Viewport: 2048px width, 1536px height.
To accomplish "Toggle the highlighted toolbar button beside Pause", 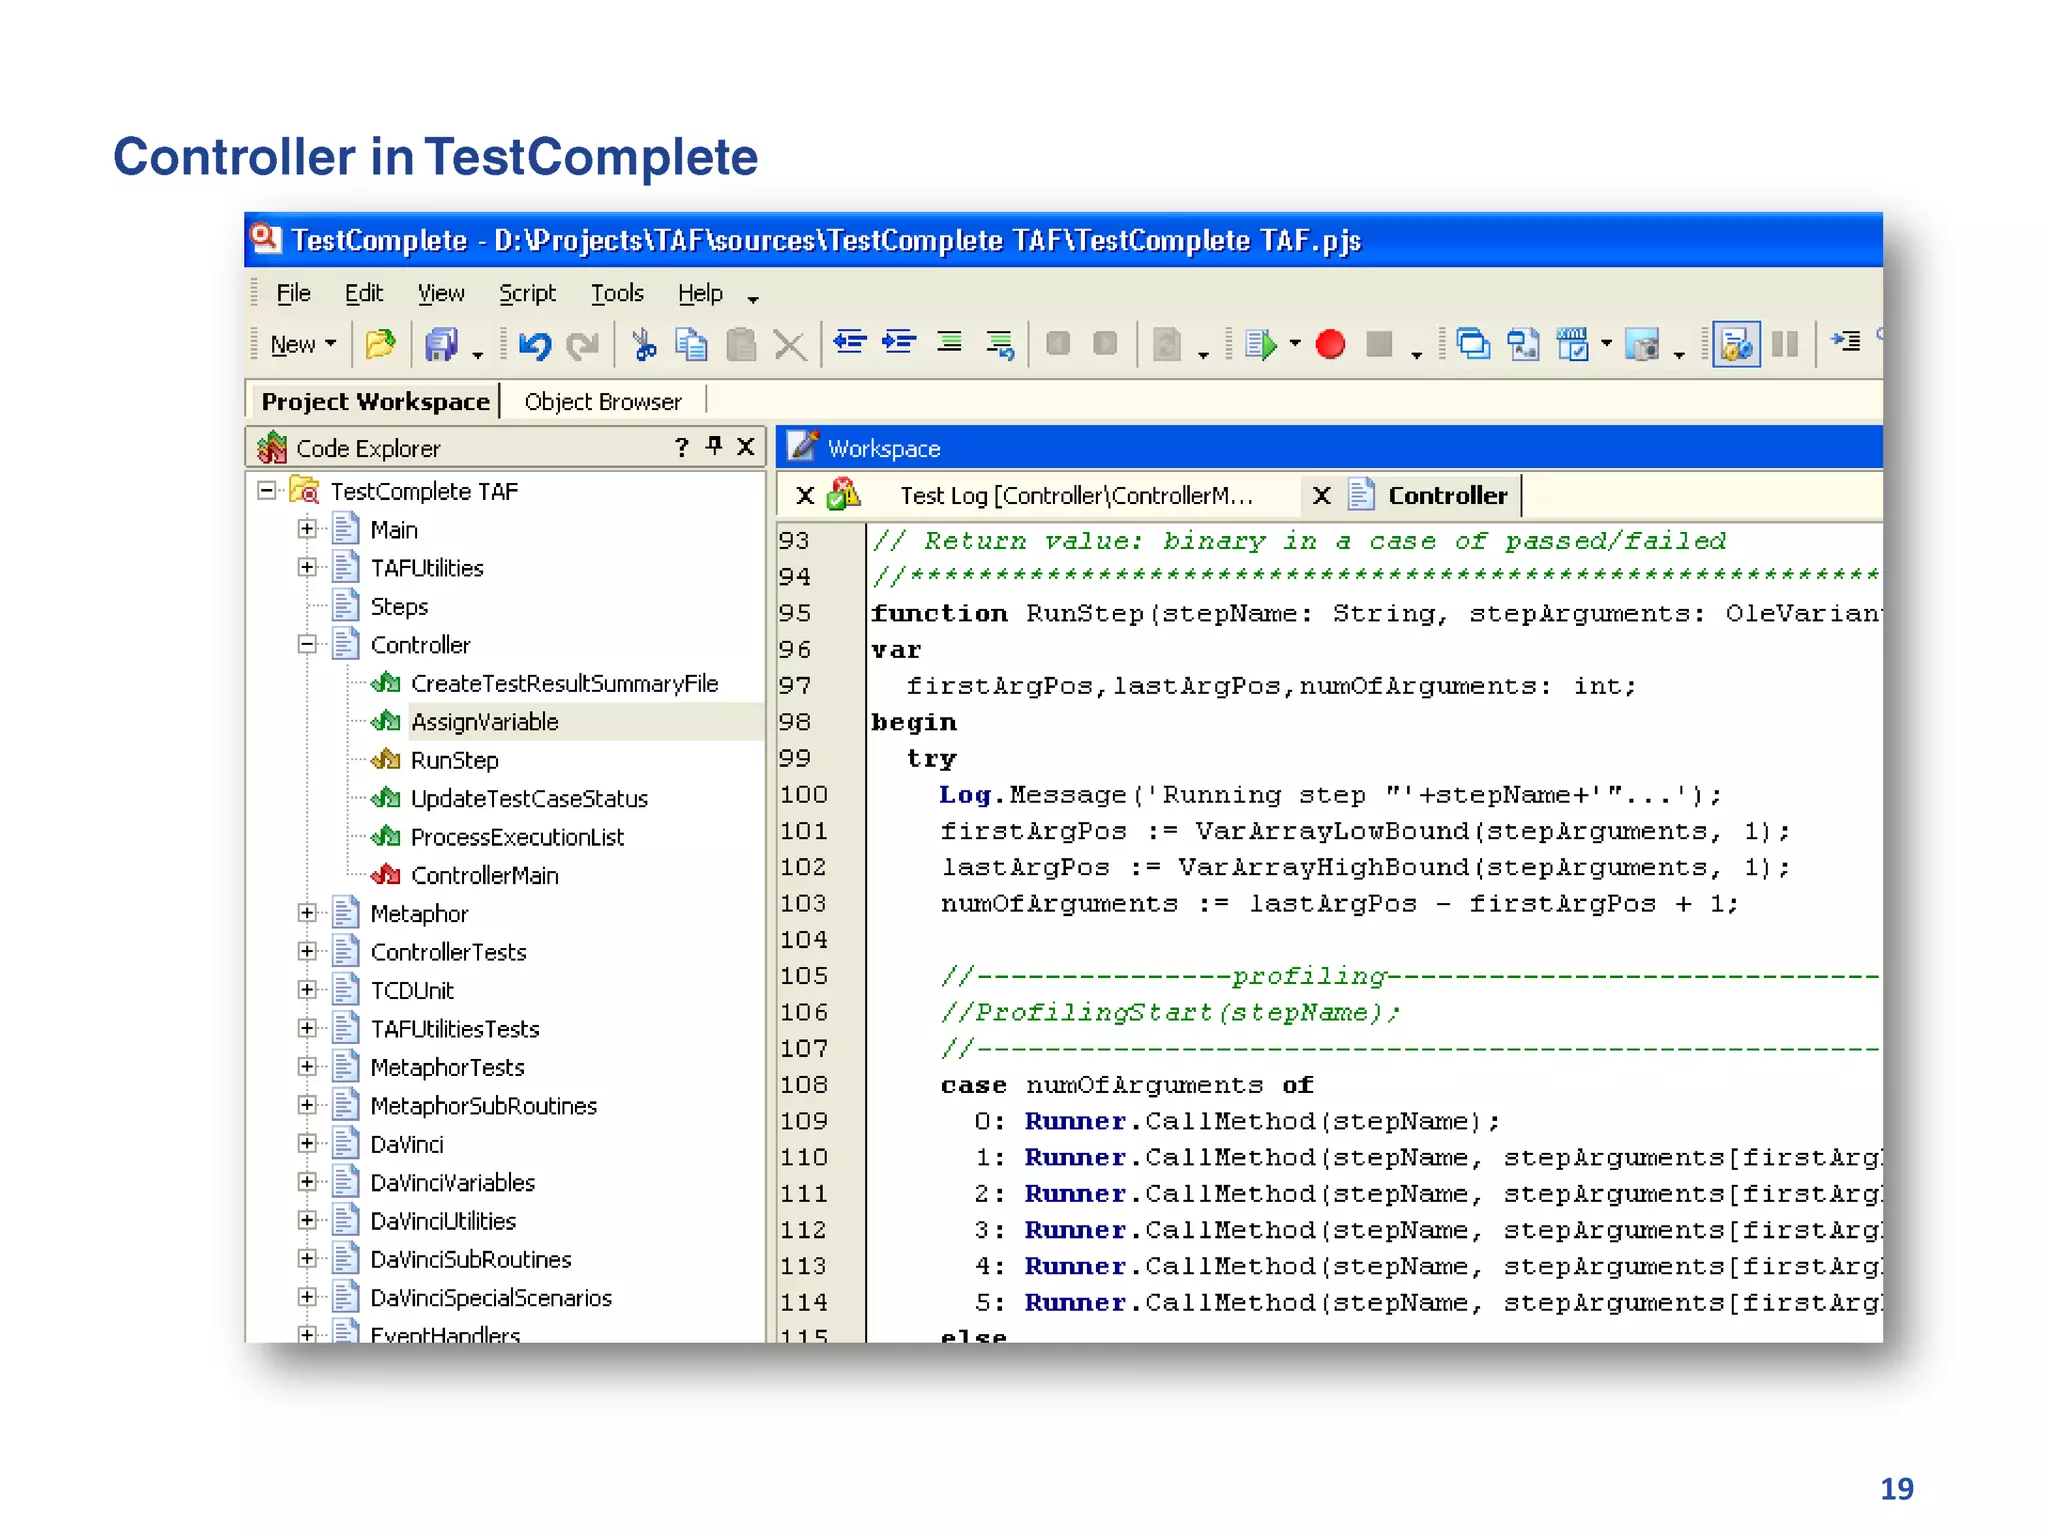I will [1735, 345].
